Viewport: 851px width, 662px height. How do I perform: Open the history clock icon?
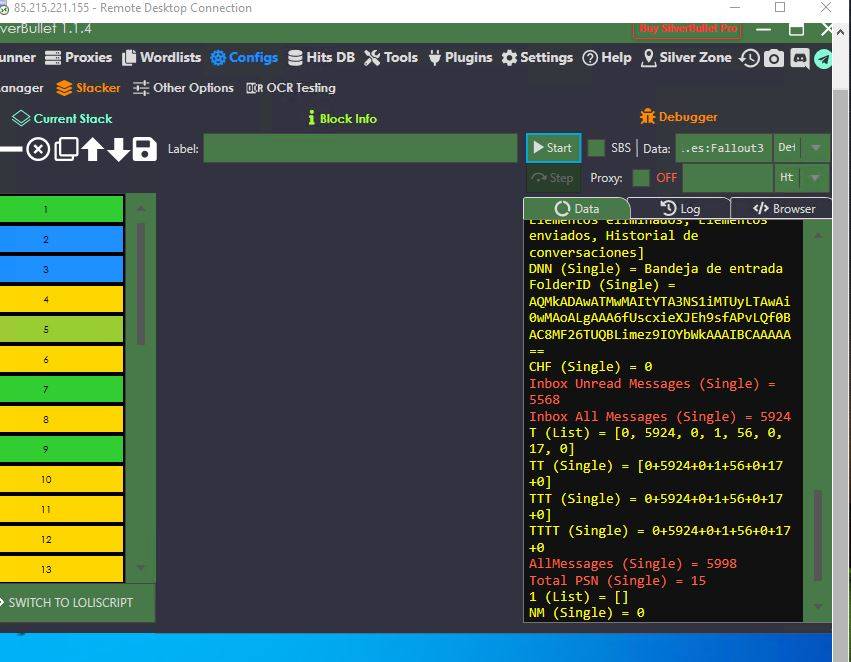point(749,58)
